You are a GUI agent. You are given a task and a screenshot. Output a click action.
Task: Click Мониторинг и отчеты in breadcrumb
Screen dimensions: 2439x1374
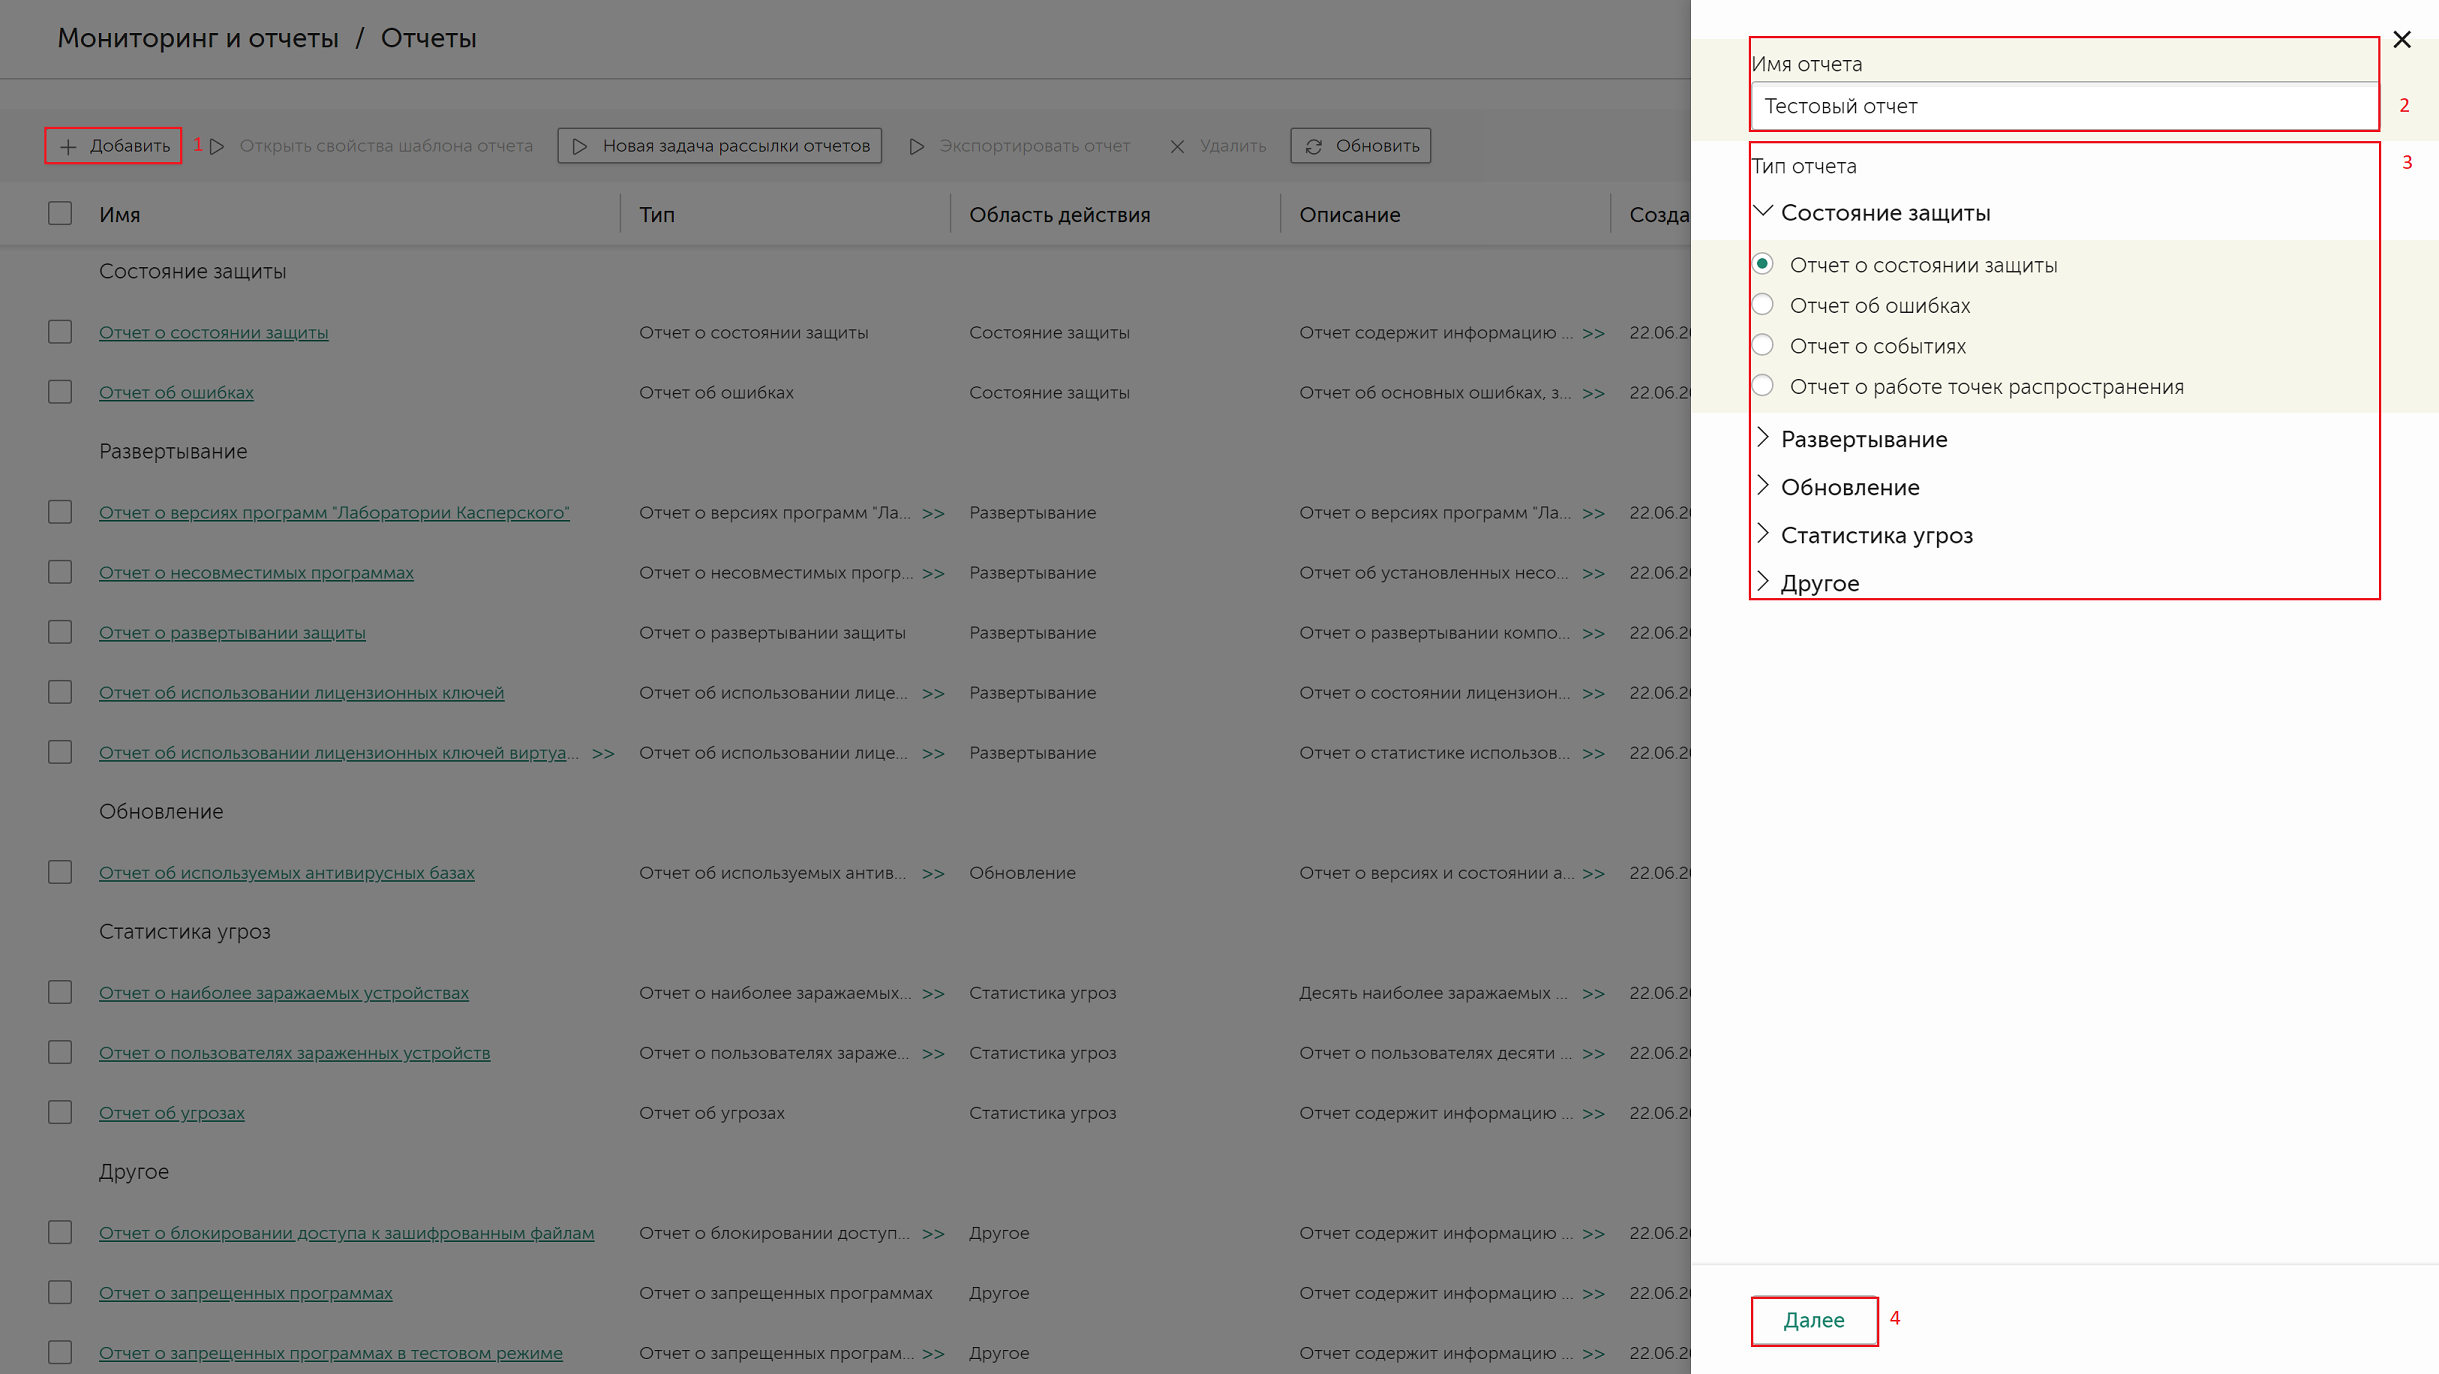point(198,38)
